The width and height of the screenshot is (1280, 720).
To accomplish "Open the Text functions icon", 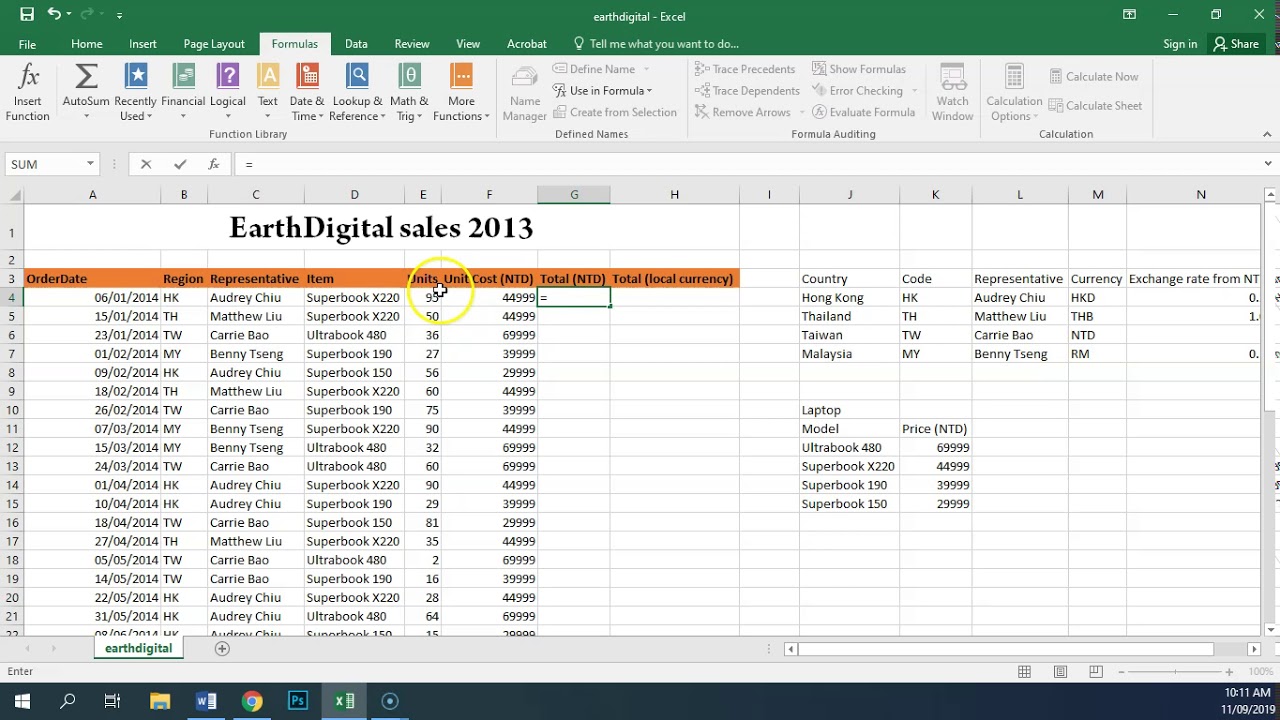I will [268, 77].
